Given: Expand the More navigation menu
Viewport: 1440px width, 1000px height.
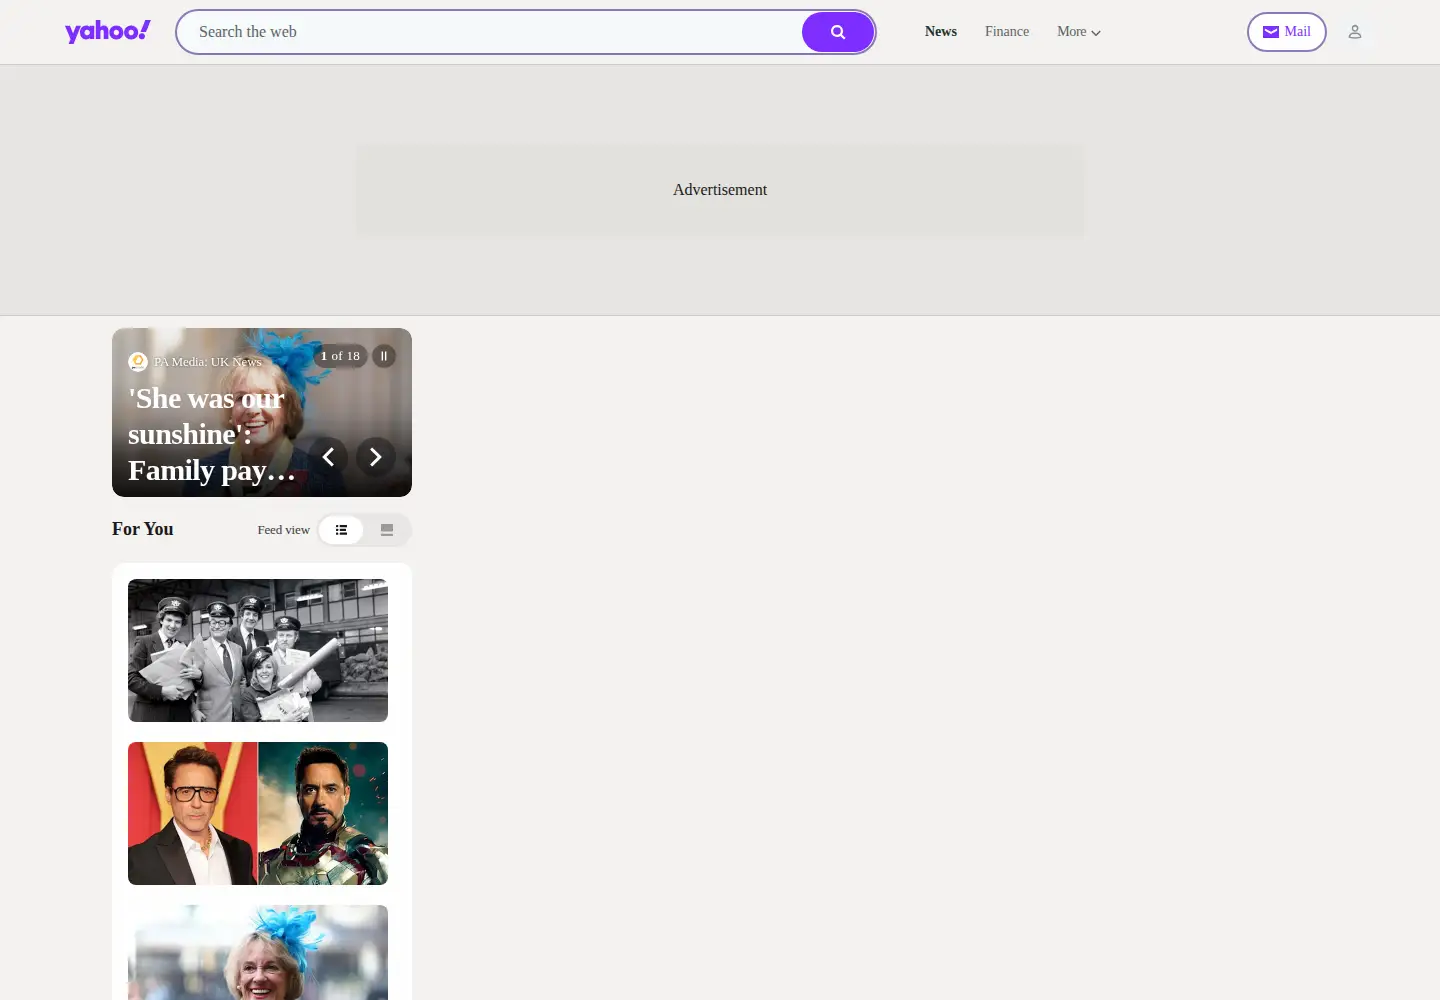Looking at the screenshot, I should [1079, 32].
